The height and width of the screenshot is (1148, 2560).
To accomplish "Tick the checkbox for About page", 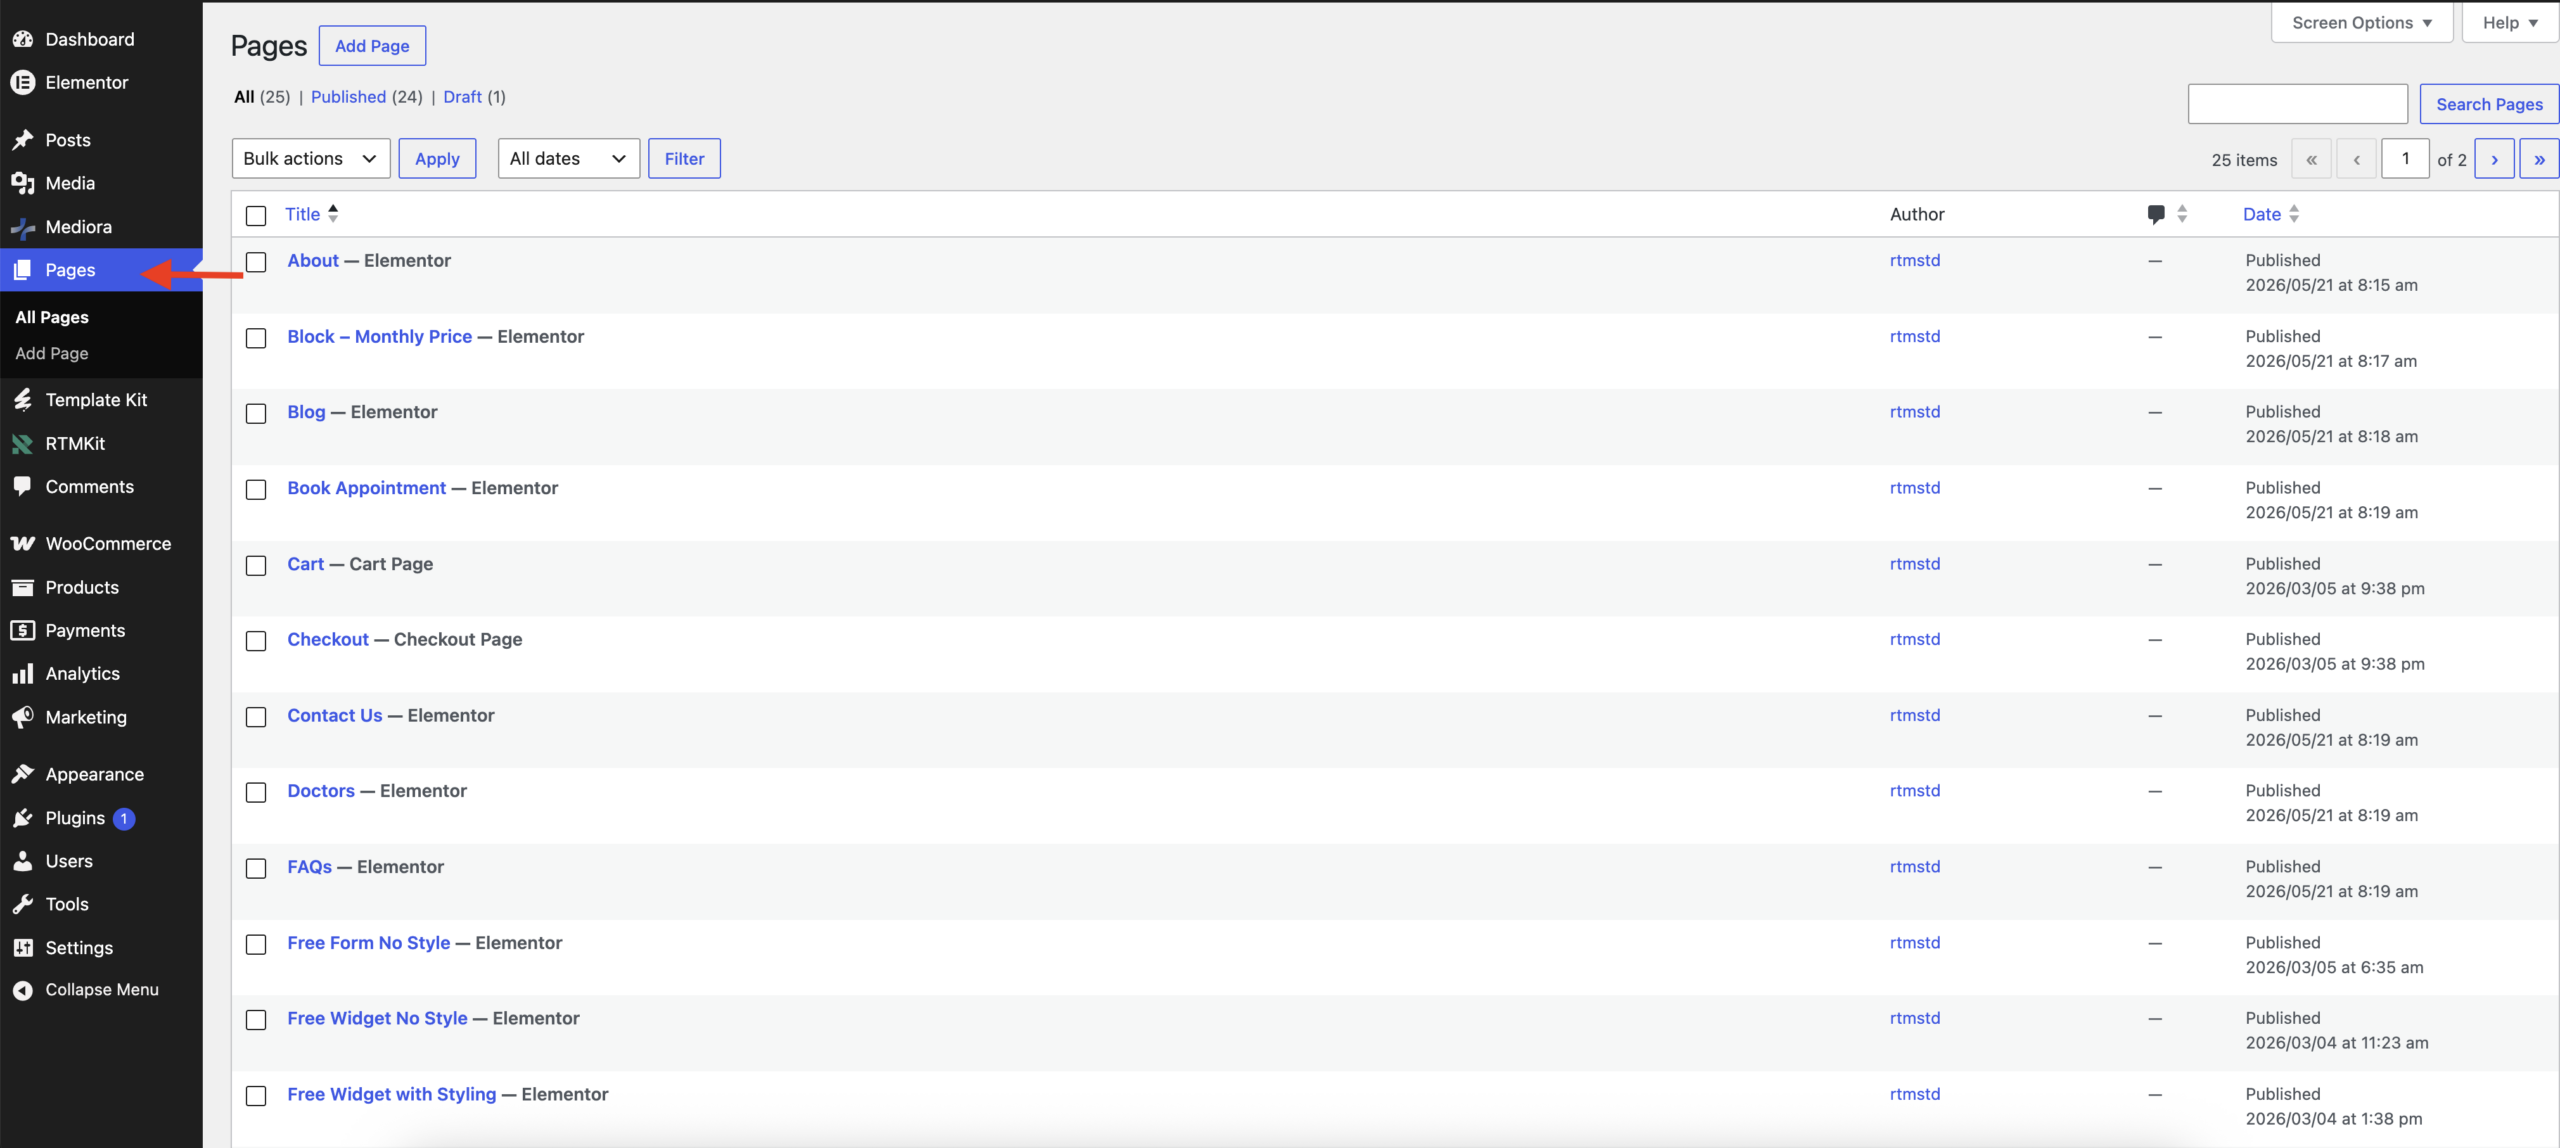I will [x=256, y=262].
